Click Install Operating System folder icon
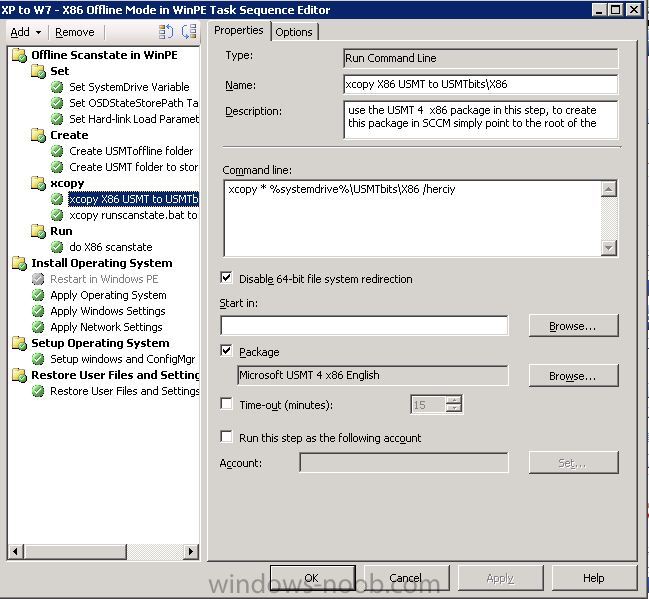The width and height of the screenshot is (649, 599). pos(19,263)
